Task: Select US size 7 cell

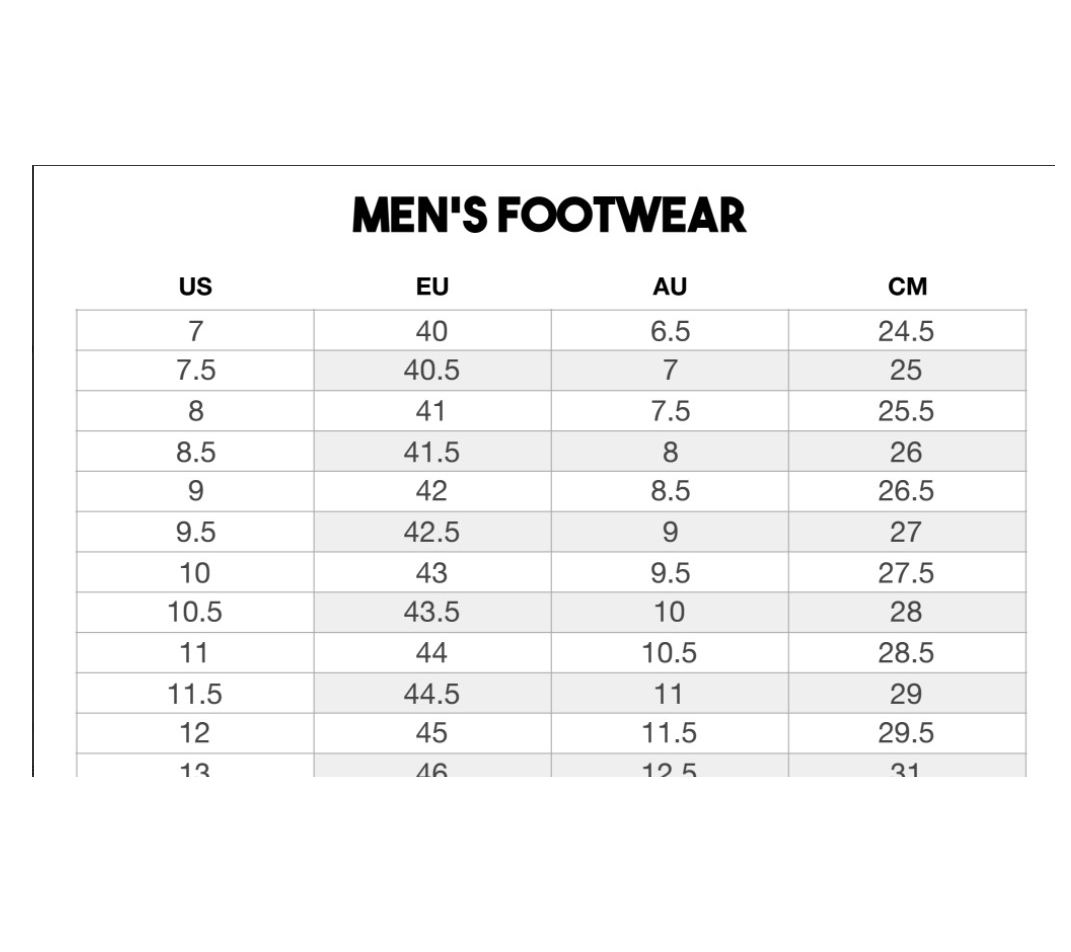Action: 195,331
